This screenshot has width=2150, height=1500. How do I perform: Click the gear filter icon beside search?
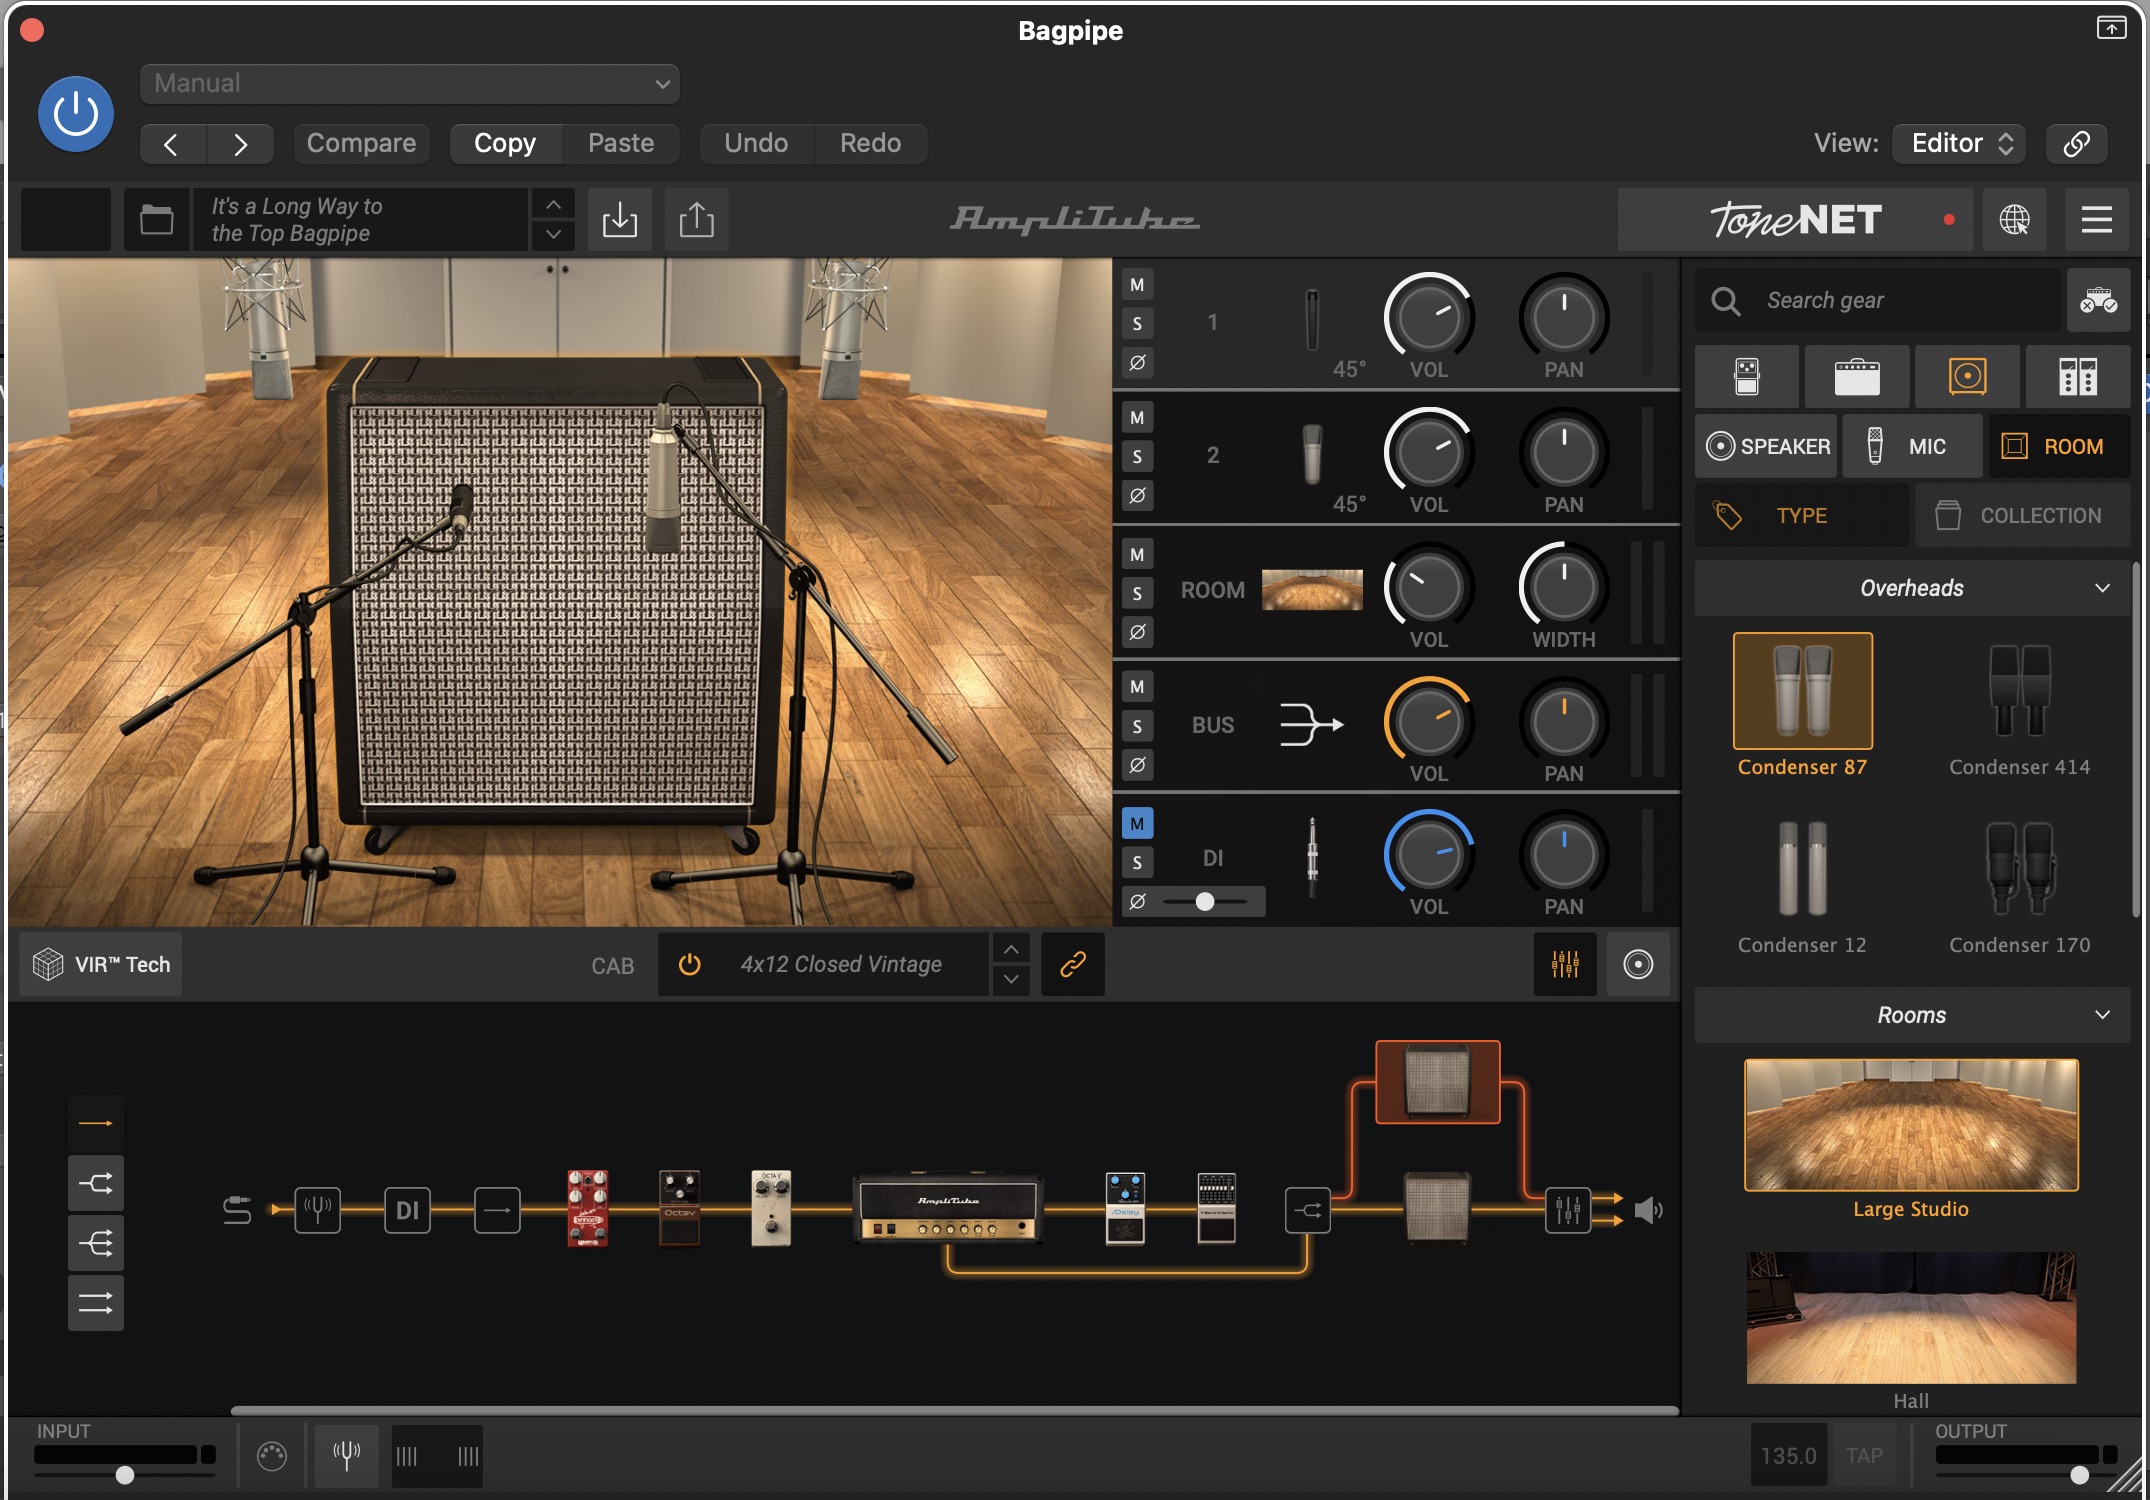(2098, 300)
